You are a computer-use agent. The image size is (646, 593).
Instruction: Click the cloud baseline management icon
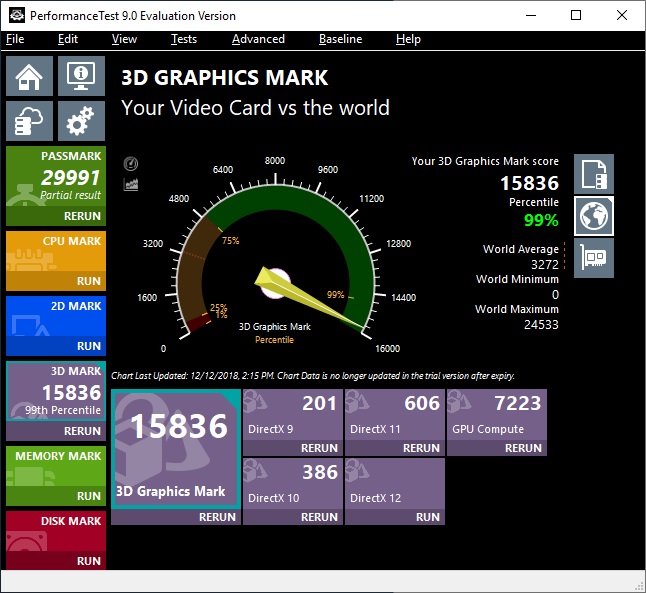tap(30, 122)
